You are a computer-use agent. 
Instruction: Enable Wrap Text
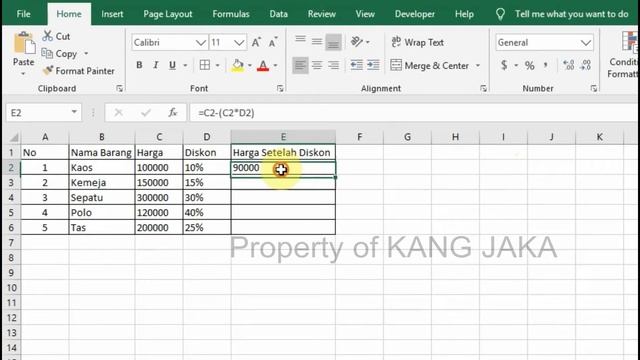point(418,42)
